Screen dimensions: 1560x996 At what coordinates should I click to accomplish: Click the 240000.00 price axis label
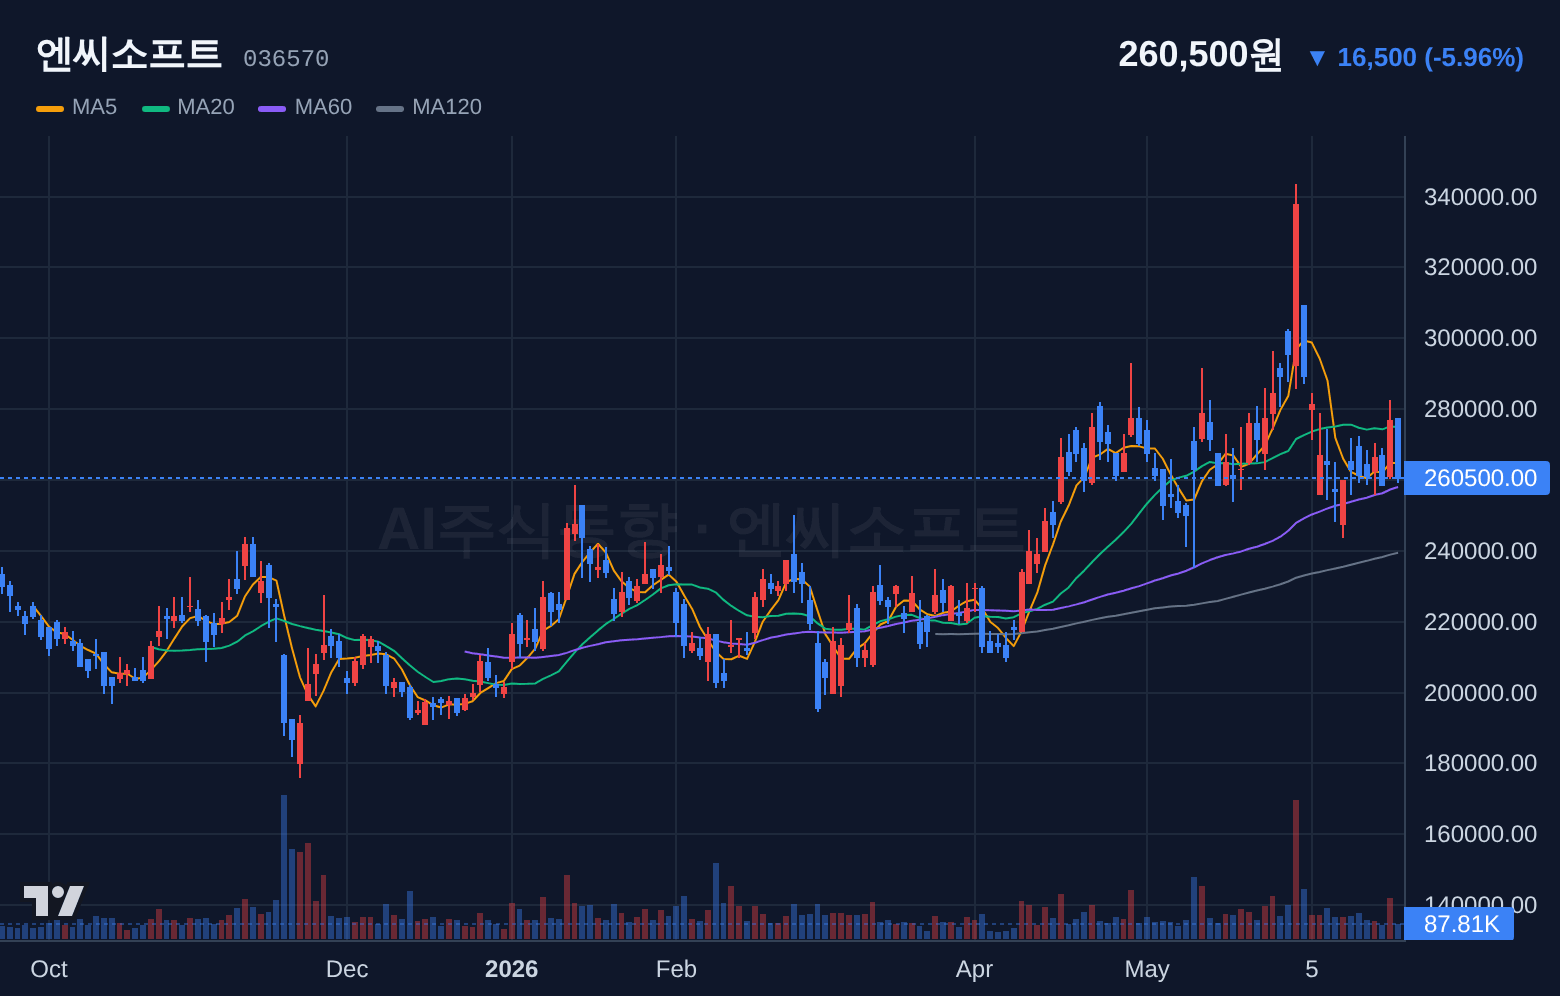coord(1480,551)
